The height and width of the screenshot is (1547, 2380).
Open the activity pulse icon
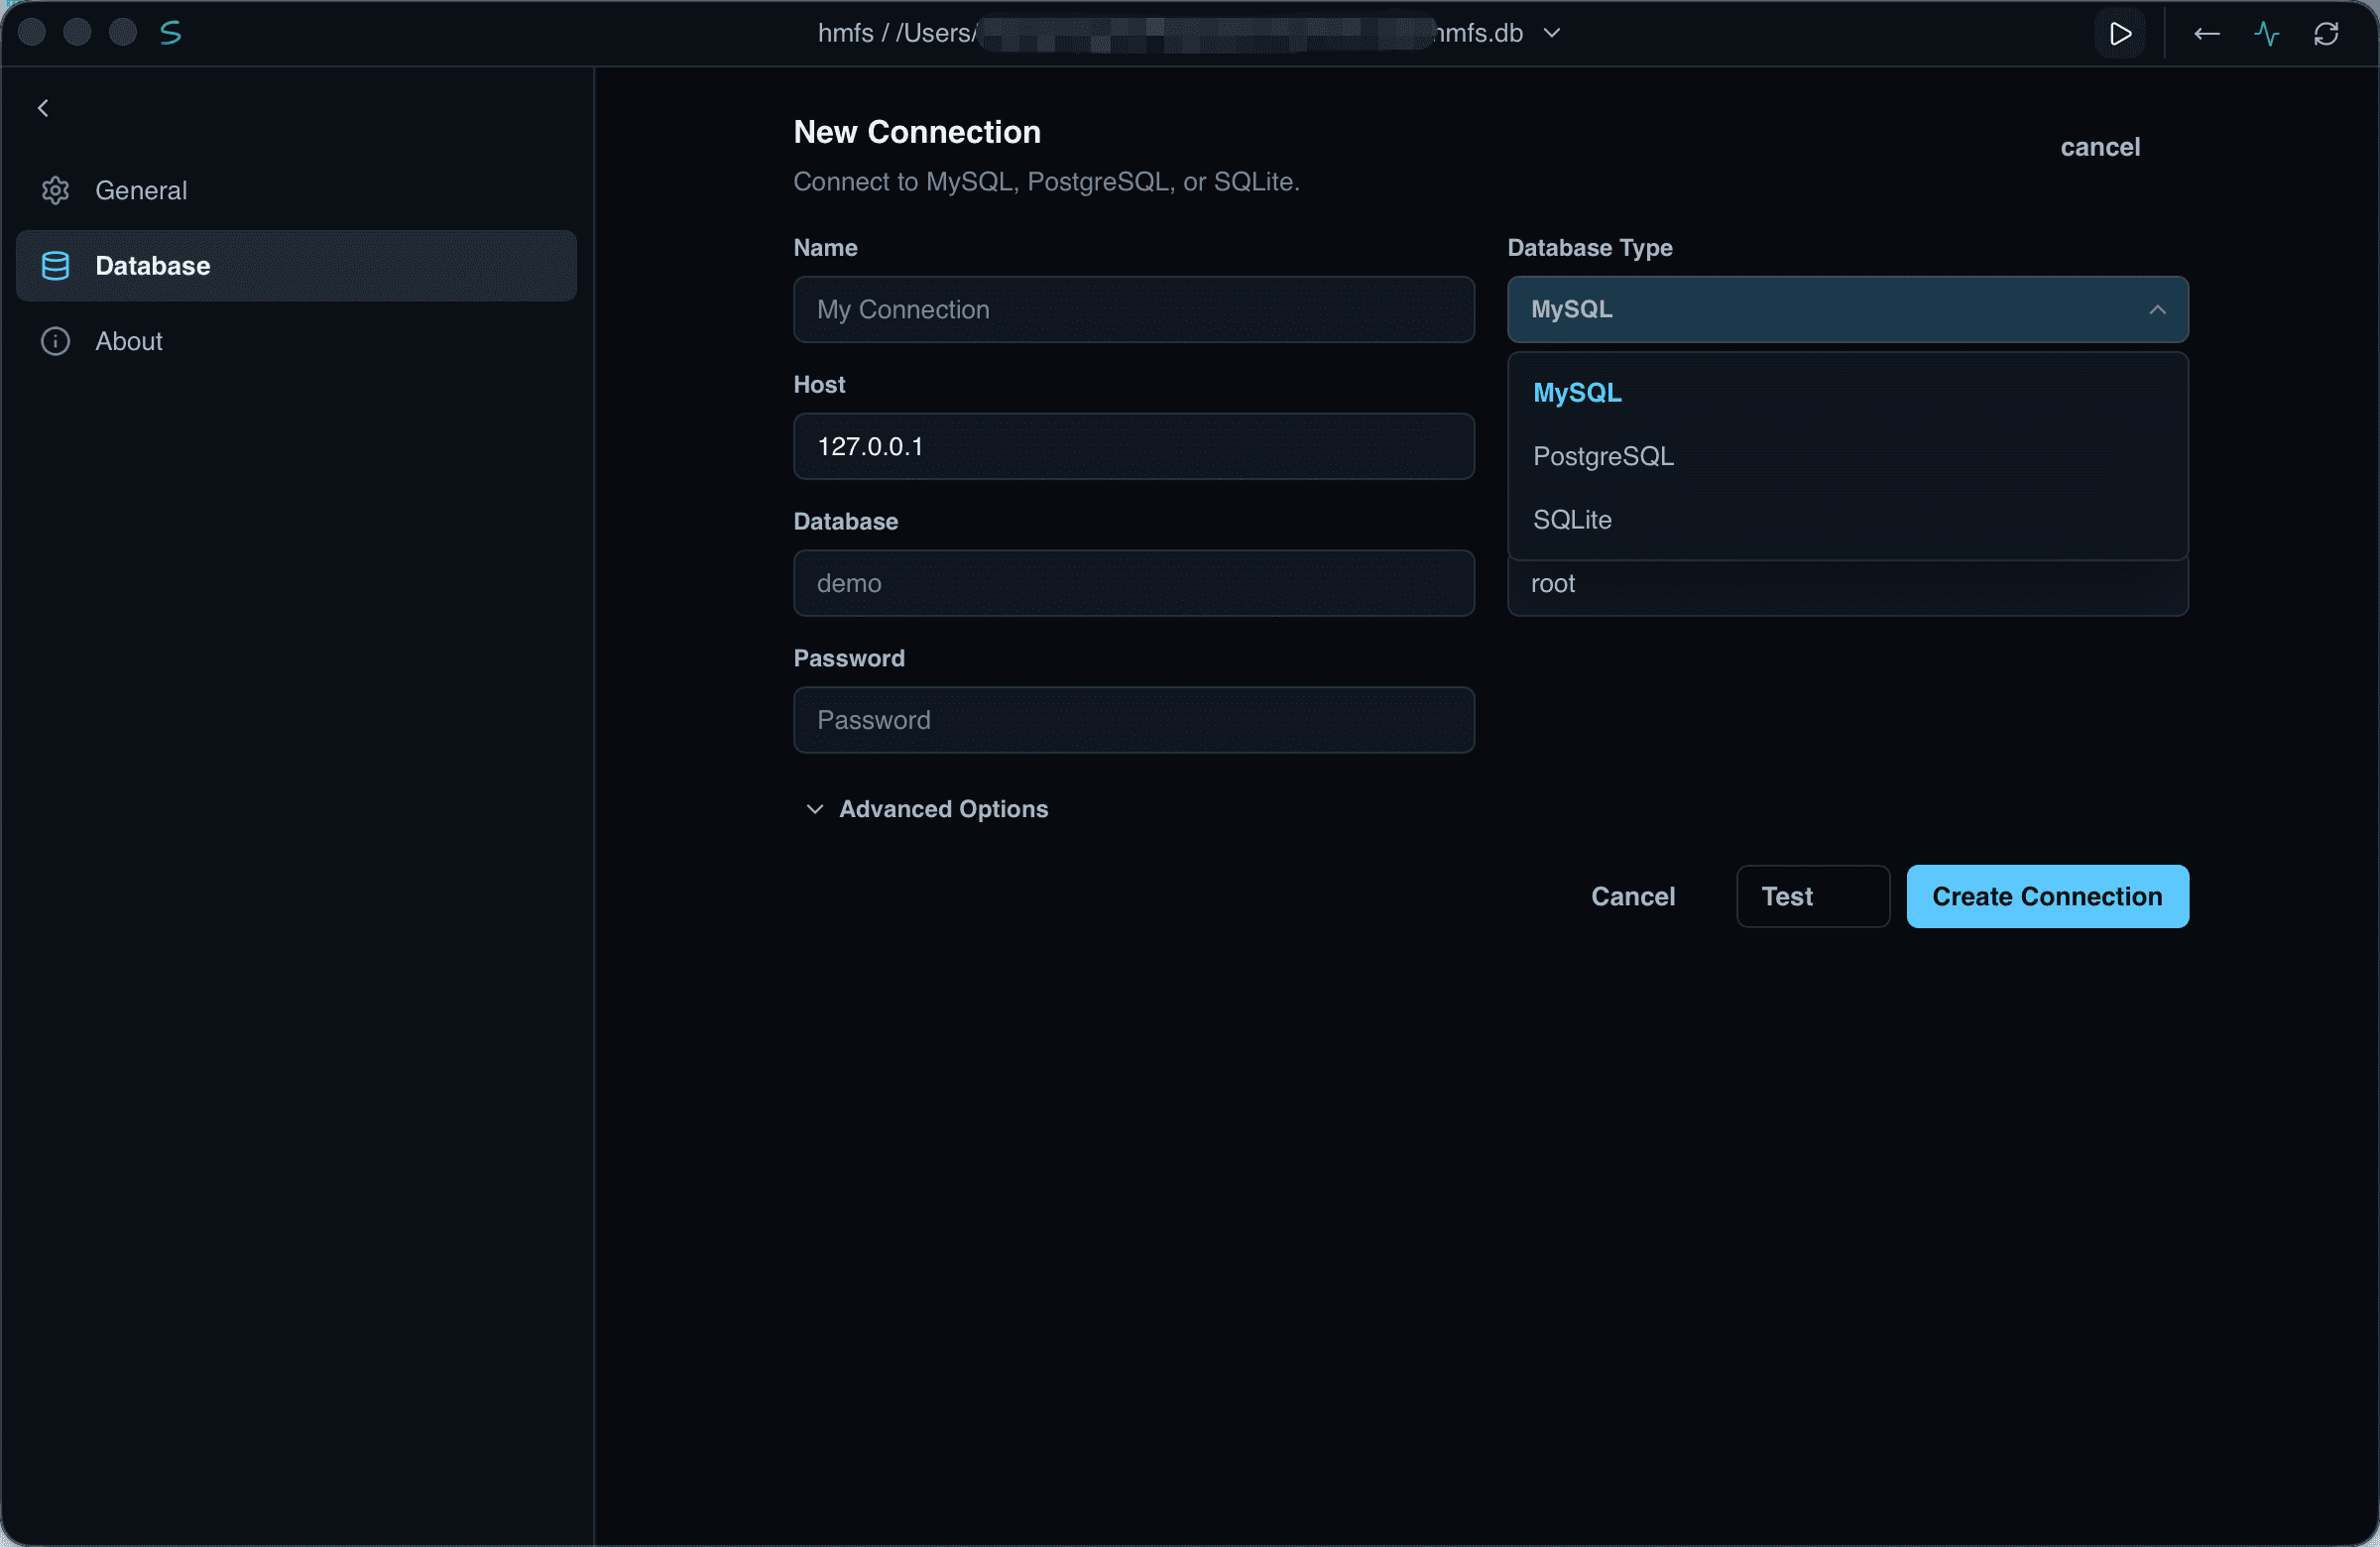tap(2267, 34)
